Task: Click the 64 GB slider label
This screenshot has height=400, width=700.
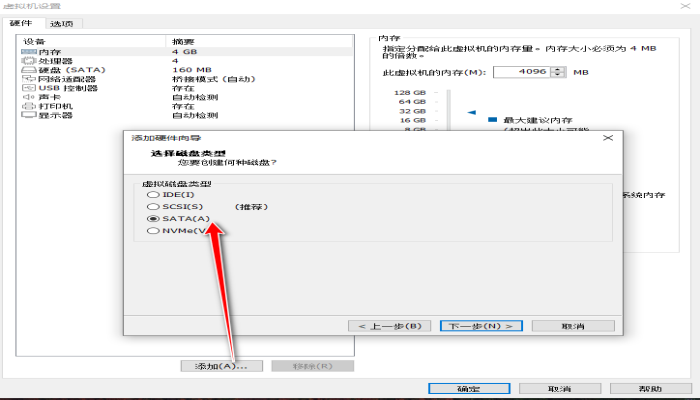Action: point(412,102)
